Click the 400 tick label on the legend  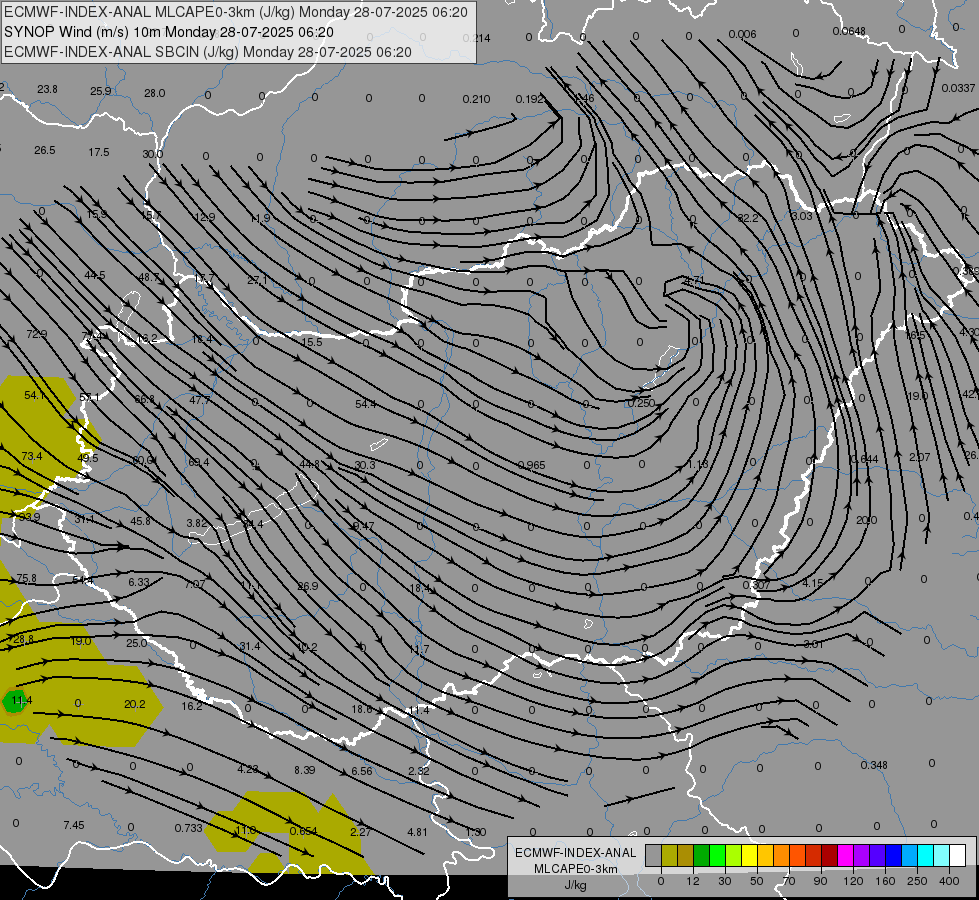949,881
